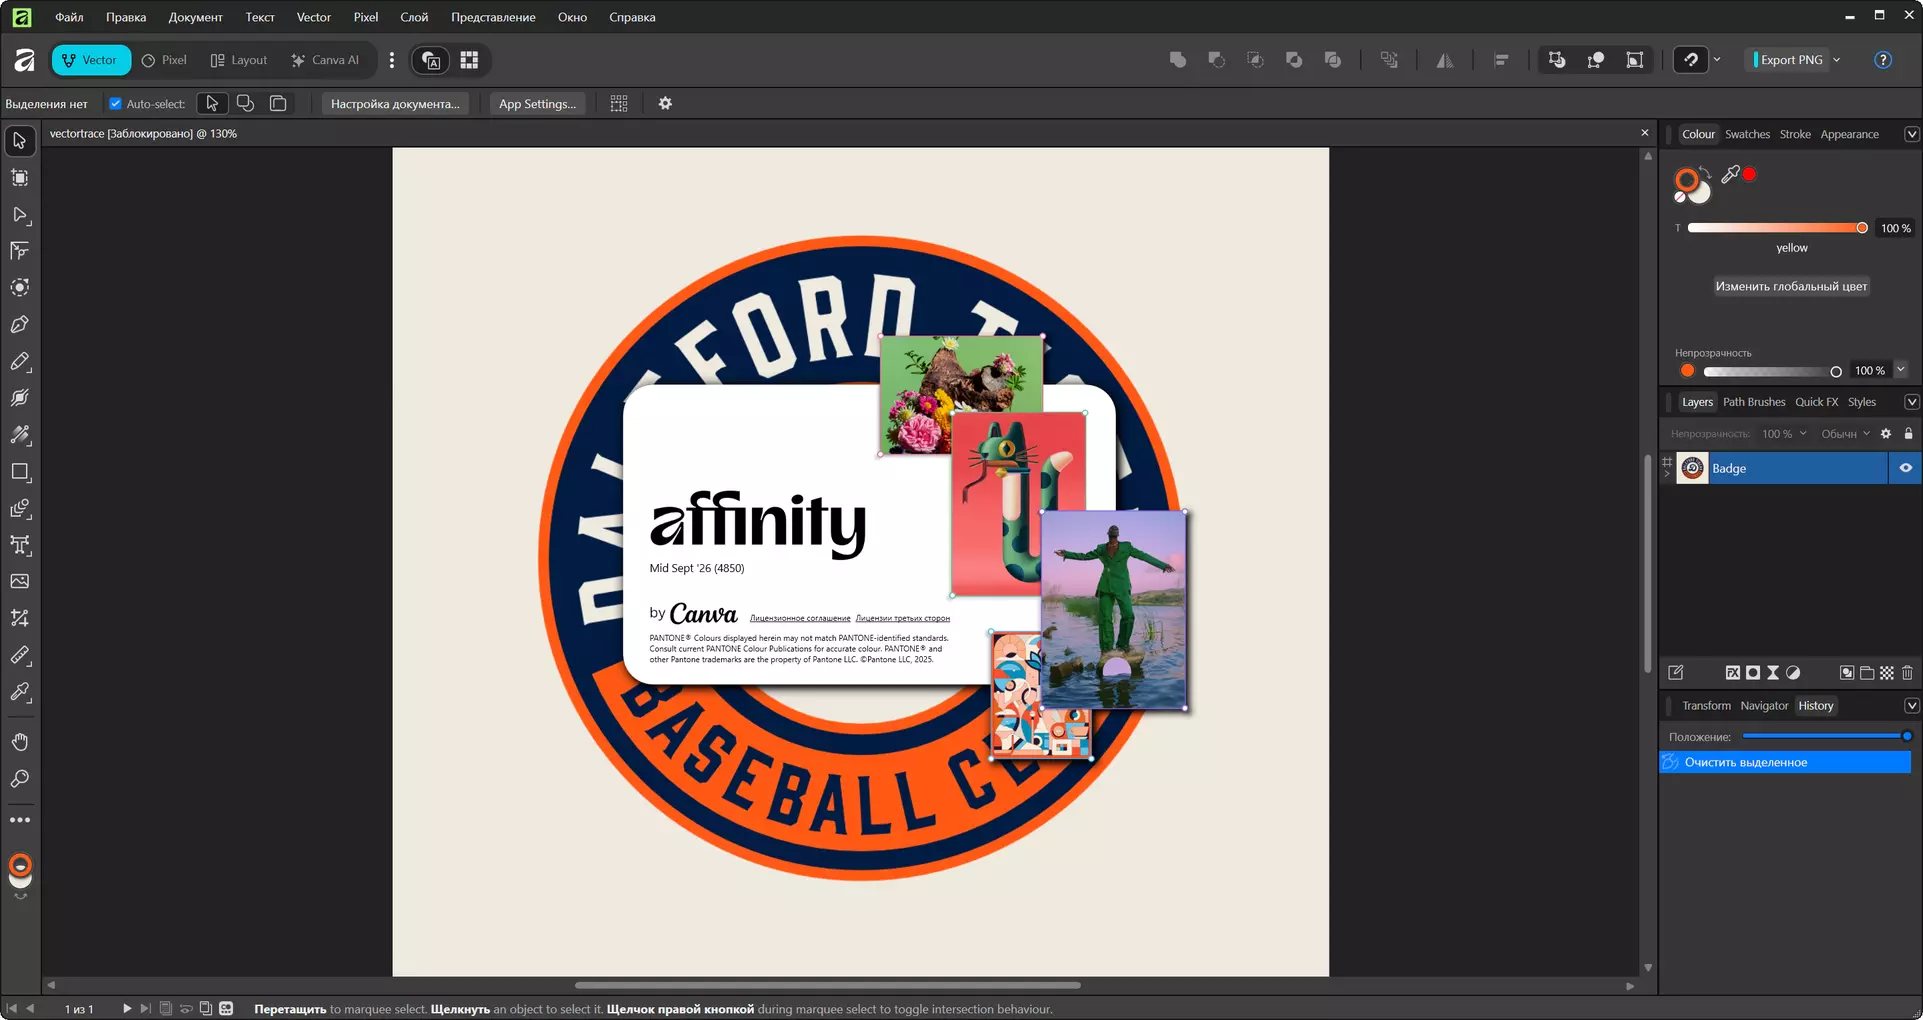Image resolution: width=1923 pixels, height=1020 pixels.
Task: Expand the Badge layer group
Action: click(1667, 474)
